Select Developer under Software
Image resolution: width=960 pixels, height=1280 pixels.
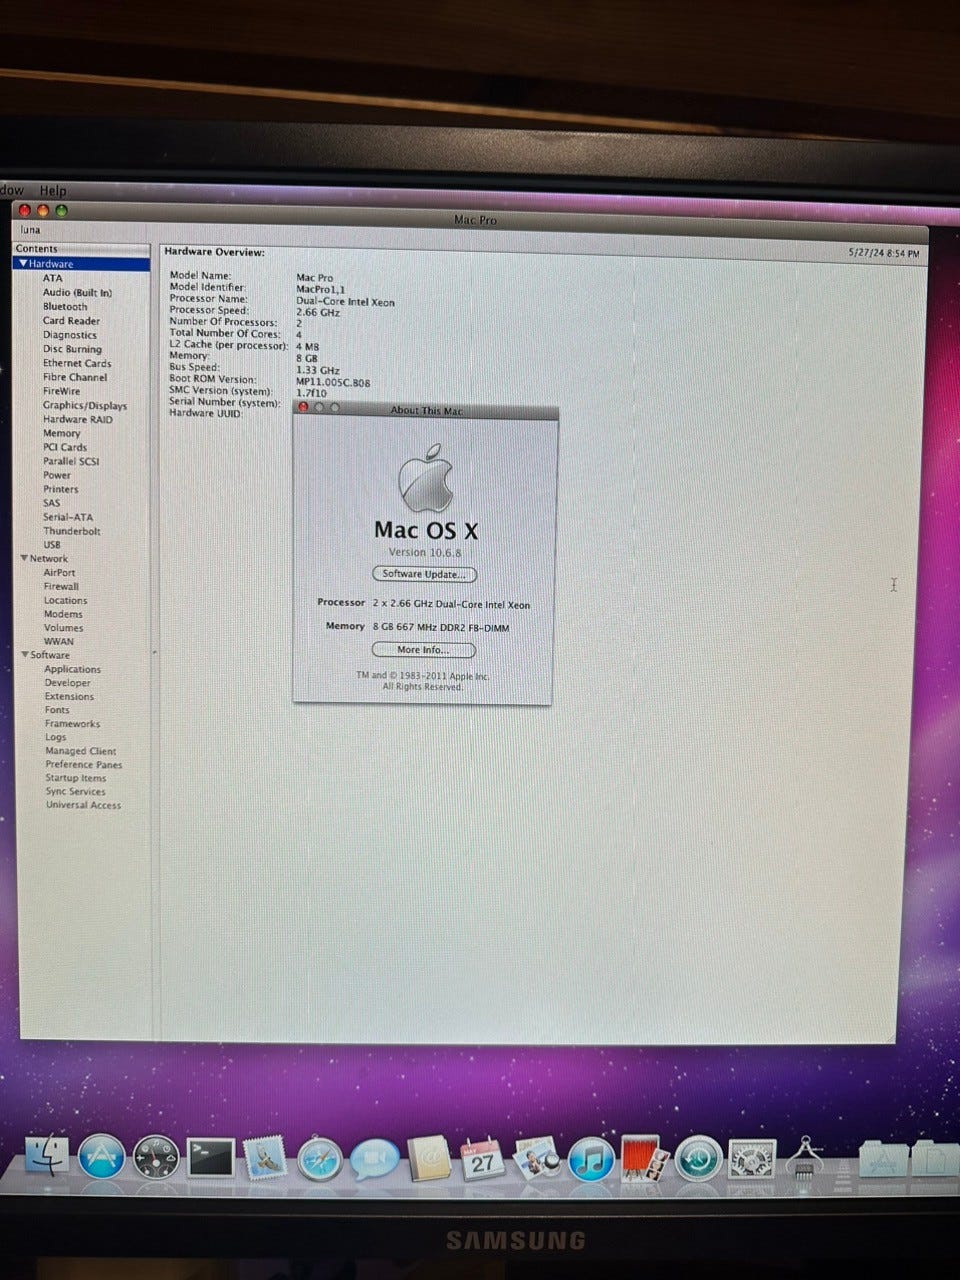[68, 683]
